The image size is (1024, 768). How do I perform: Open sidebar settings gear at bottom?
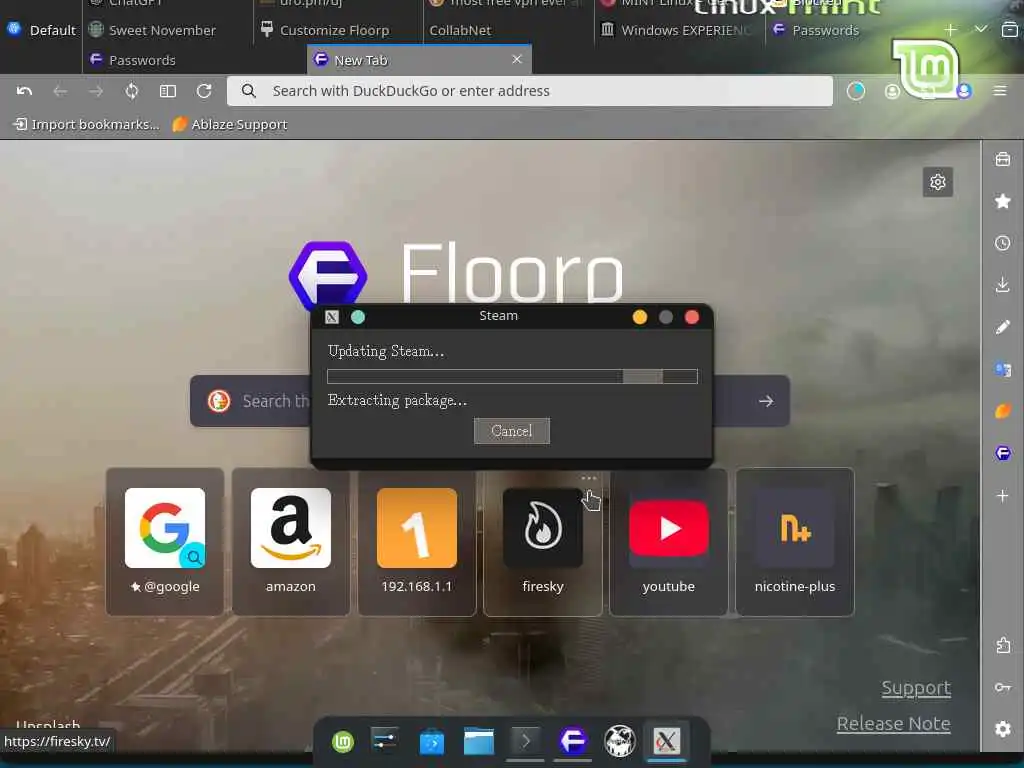1002,729
